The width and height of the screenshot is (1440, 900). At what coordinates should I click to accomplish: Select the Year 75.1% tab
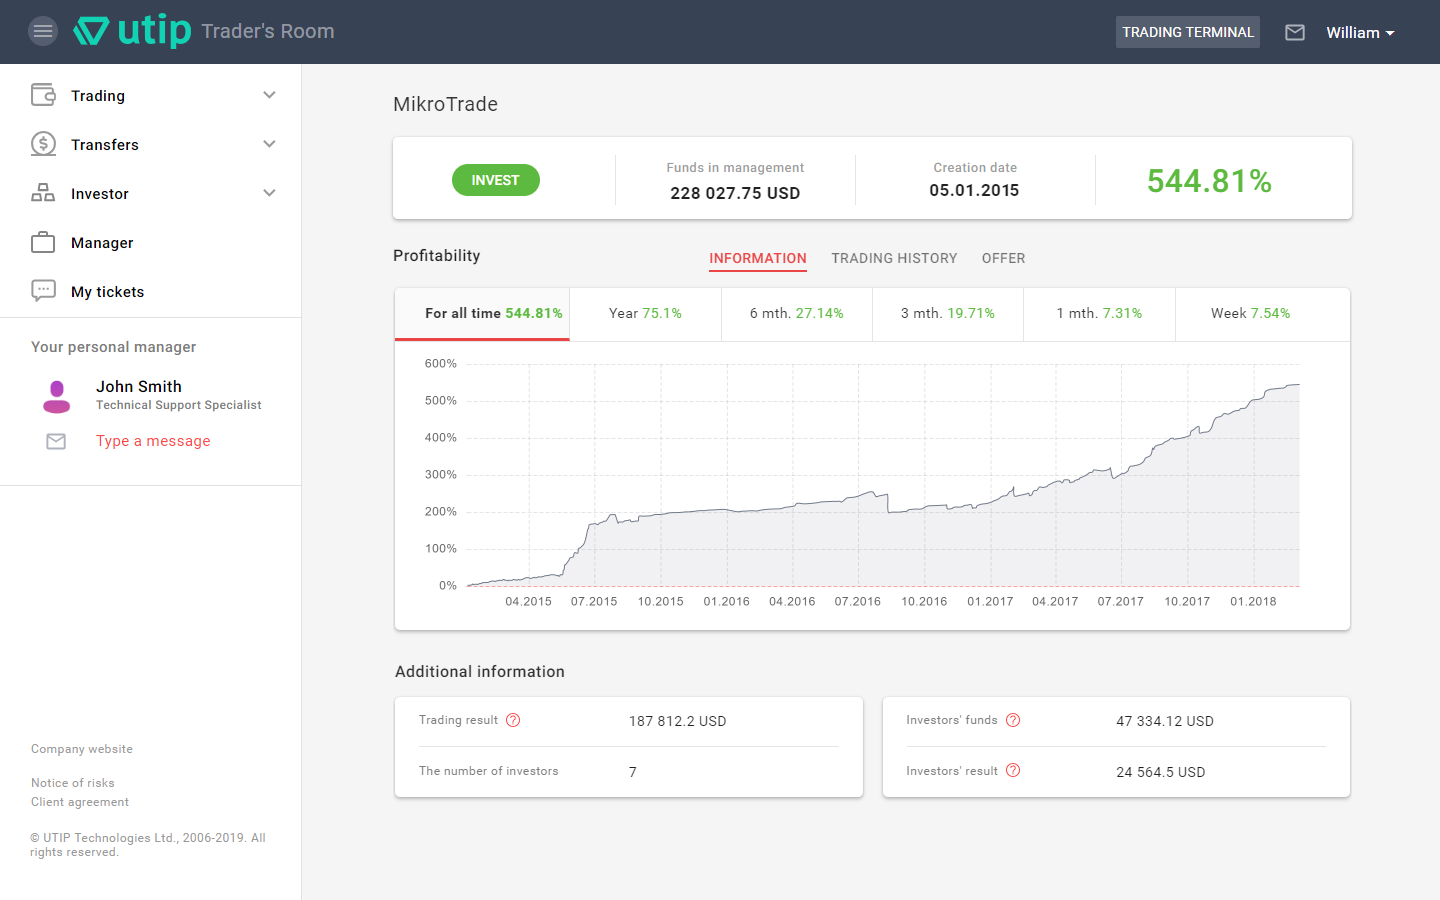tap(645, 314)
